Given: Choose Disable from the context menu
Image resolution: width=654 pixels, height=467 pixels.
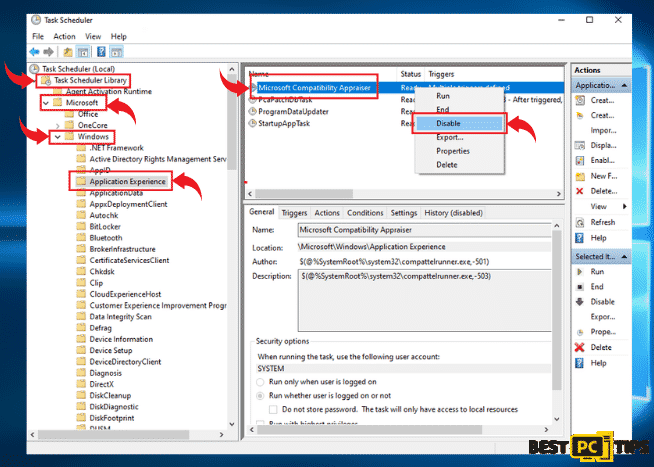Looking at the screenshot, I should 459,123.
